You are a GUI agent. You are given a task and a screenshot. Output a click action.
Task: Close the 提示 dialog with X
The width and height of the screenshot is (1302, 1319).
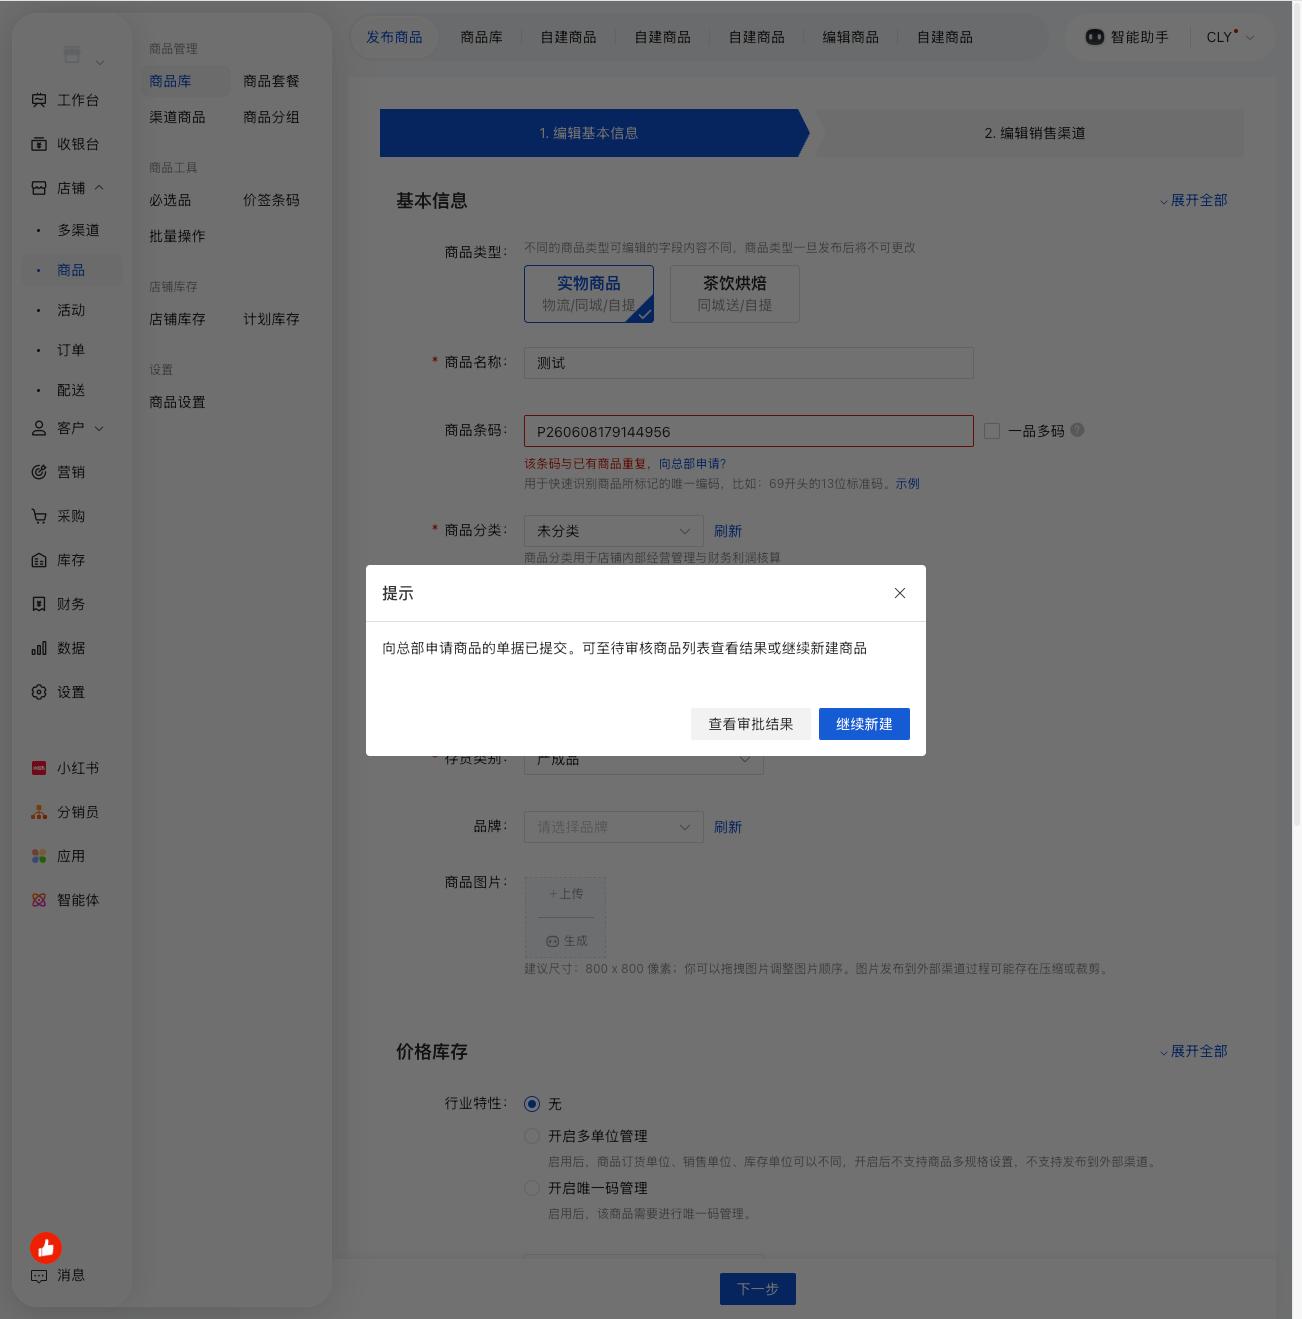[900, 593]
